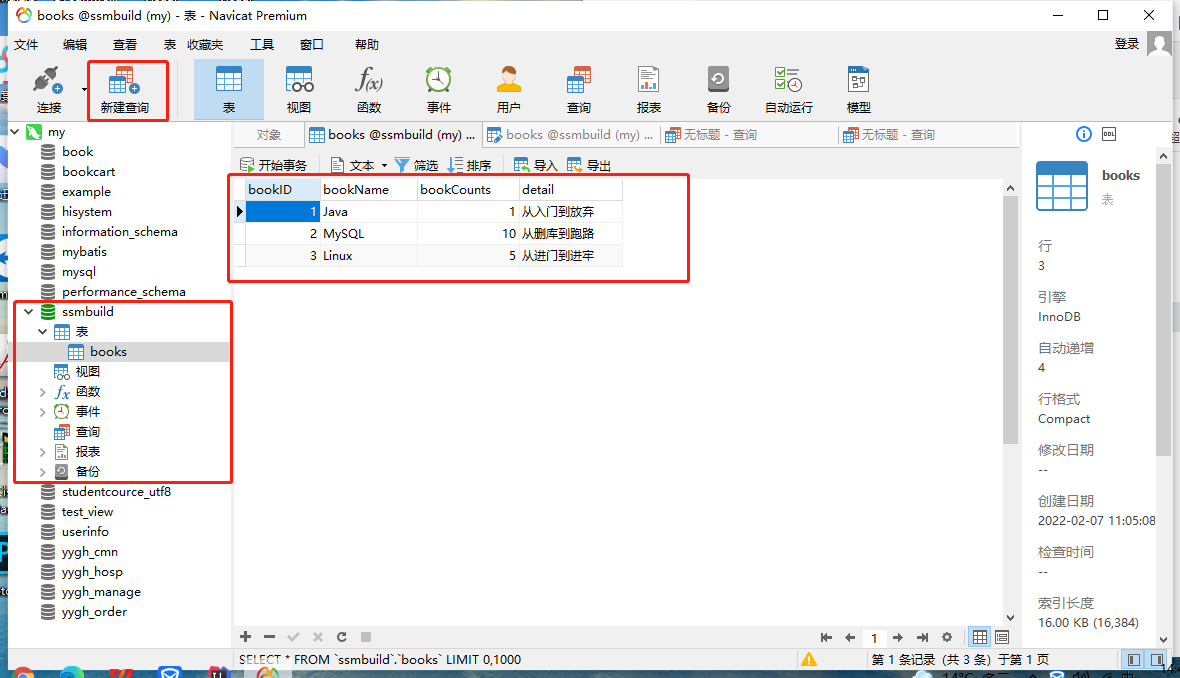Open the 编辑 menu
Viewport: 1180px width, 678px height.
point(75,44)
